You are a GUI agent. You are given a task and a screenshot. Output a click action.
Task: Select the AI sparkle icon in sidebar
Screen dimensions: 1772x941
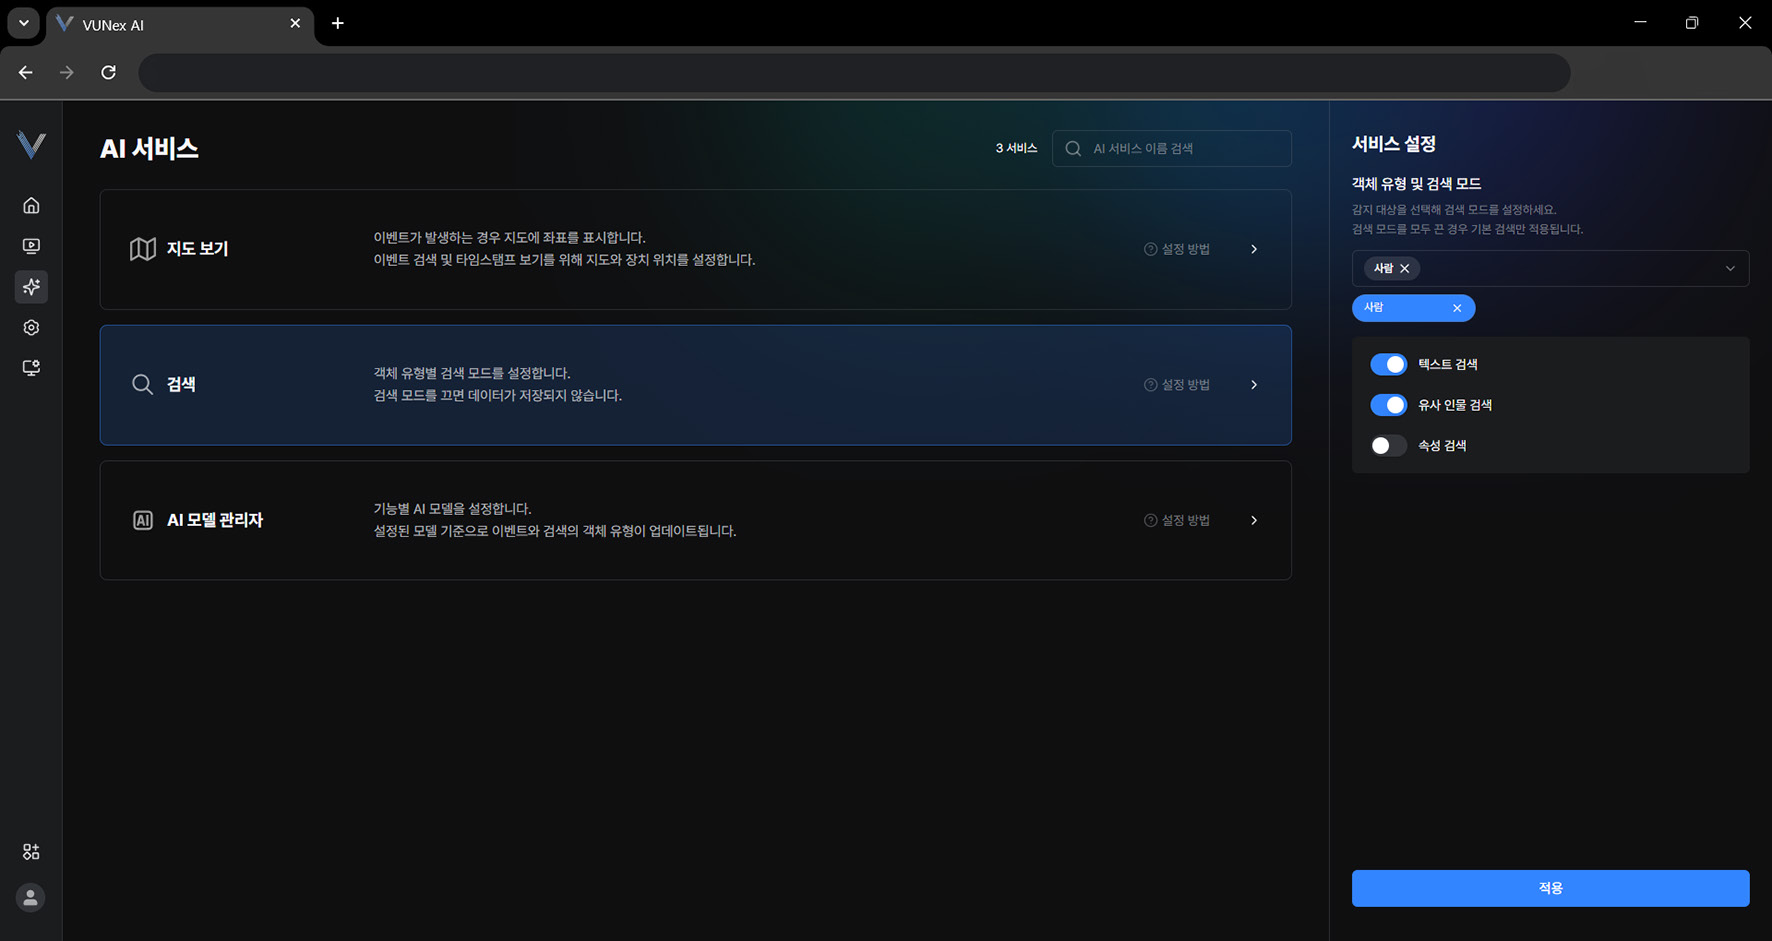31,287
